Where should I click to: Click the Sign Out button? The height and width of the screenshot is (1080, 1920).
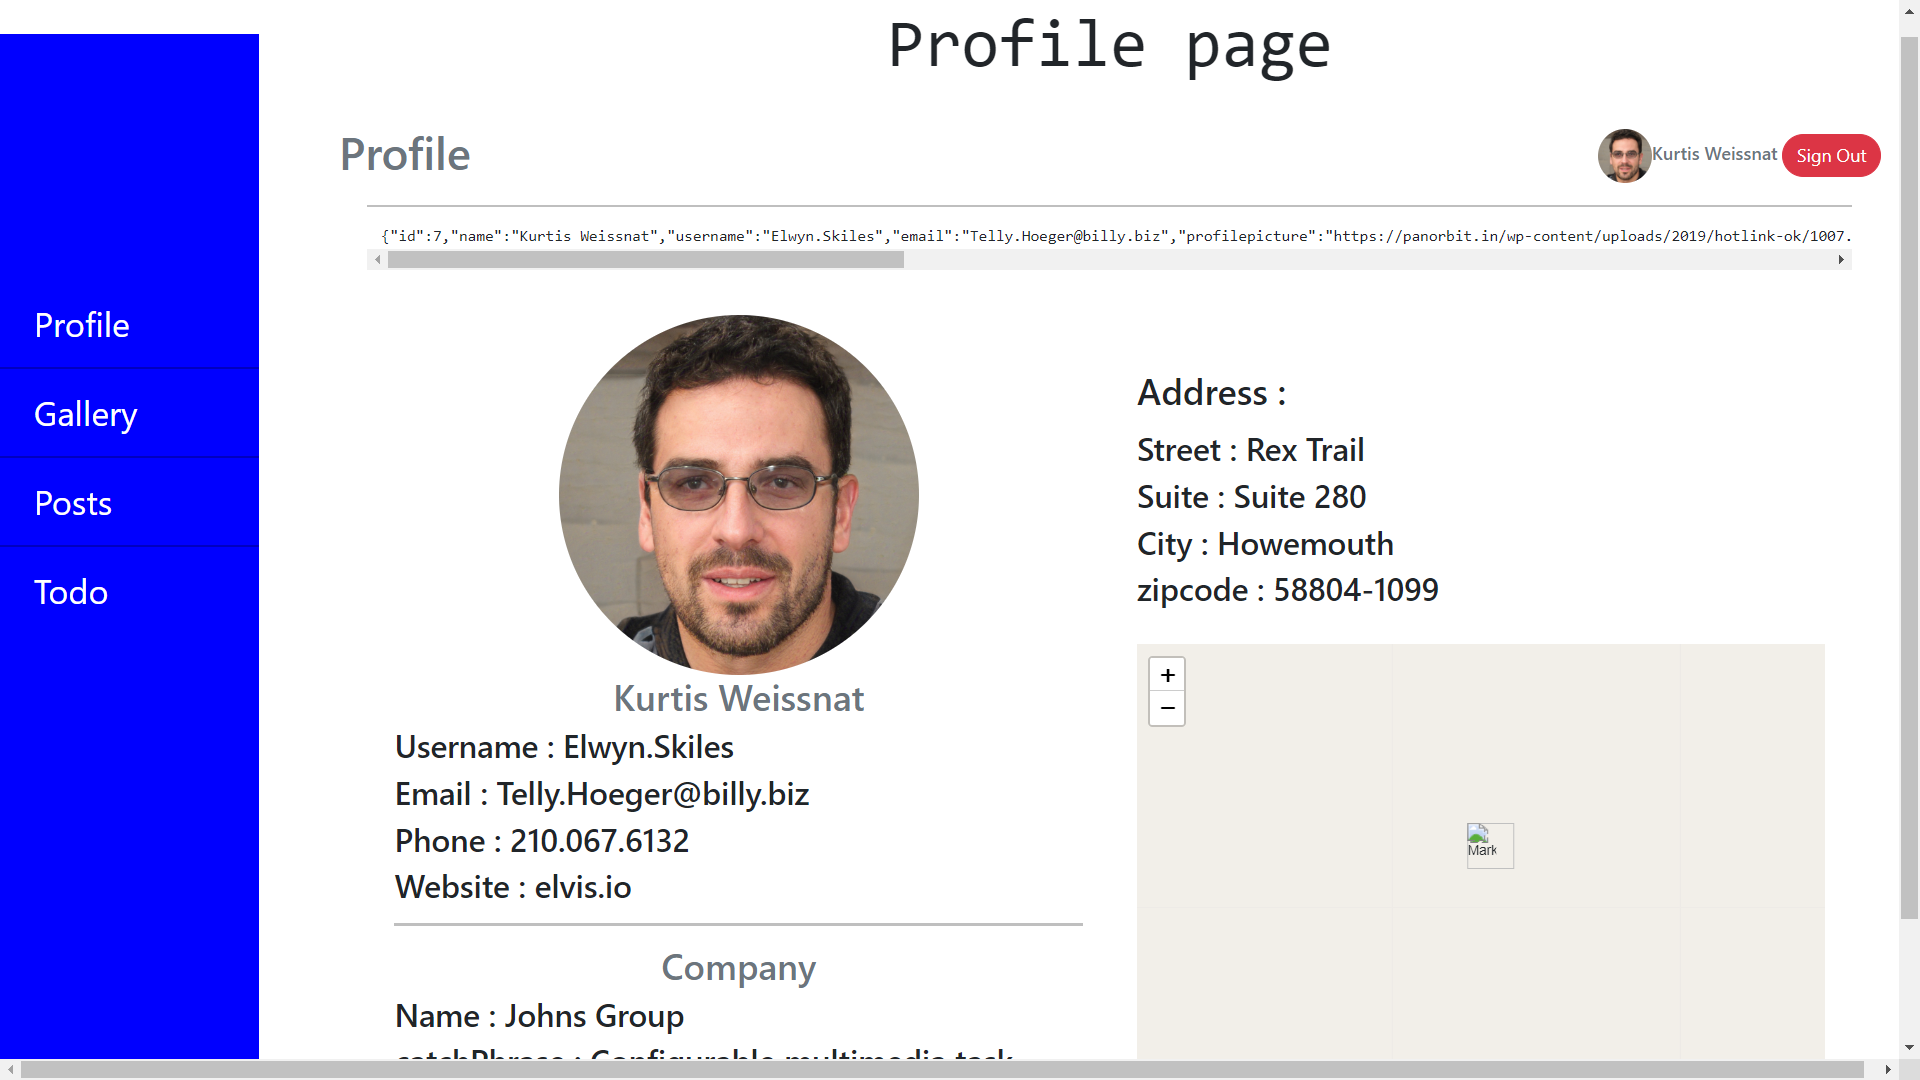tap(1830, 155)
